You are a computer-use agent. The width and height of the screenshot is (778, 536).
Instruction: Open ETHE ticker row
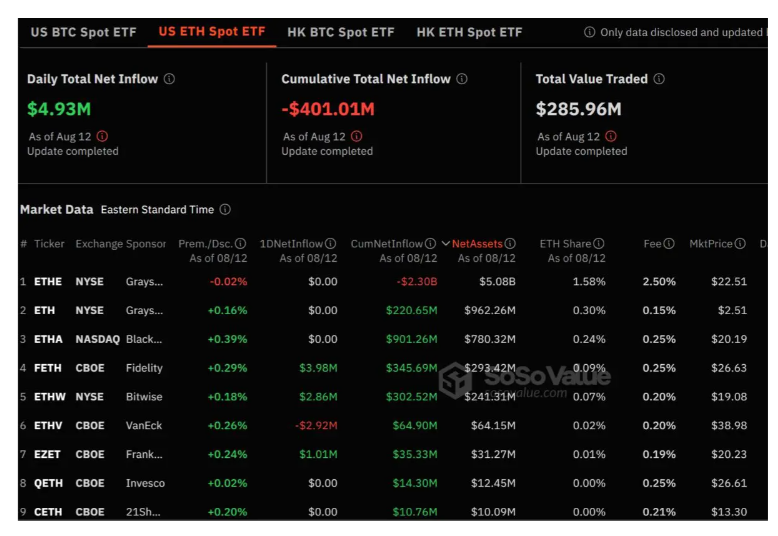(48, 282)
